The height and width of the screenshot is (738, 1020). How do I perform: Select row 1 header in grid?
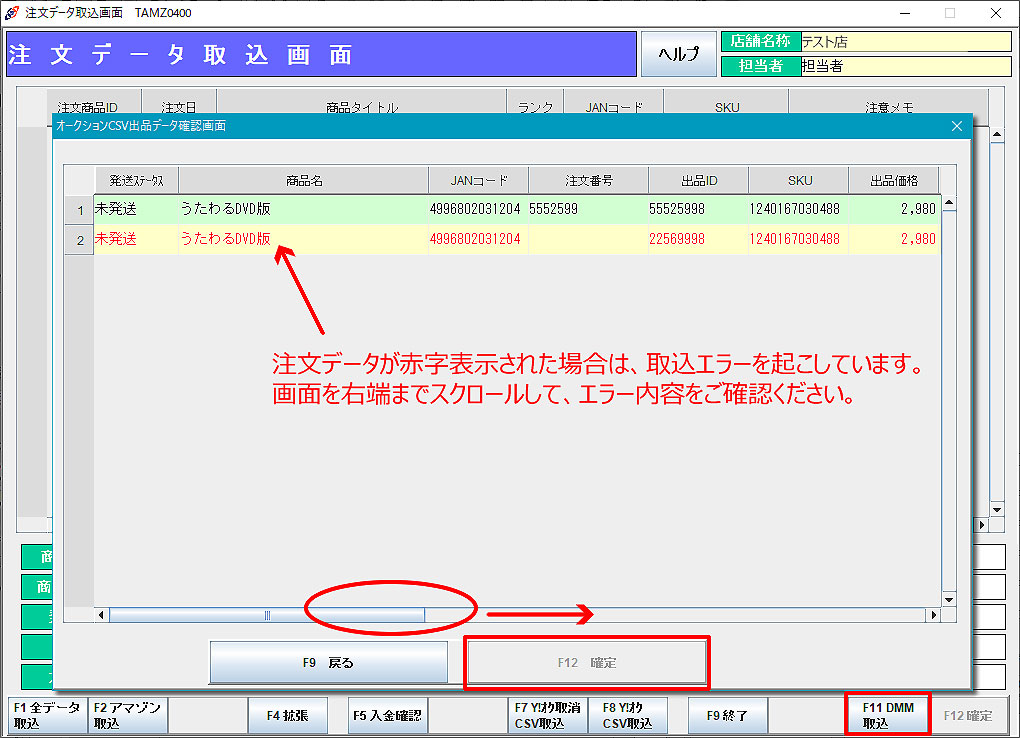tap(80, 210)
